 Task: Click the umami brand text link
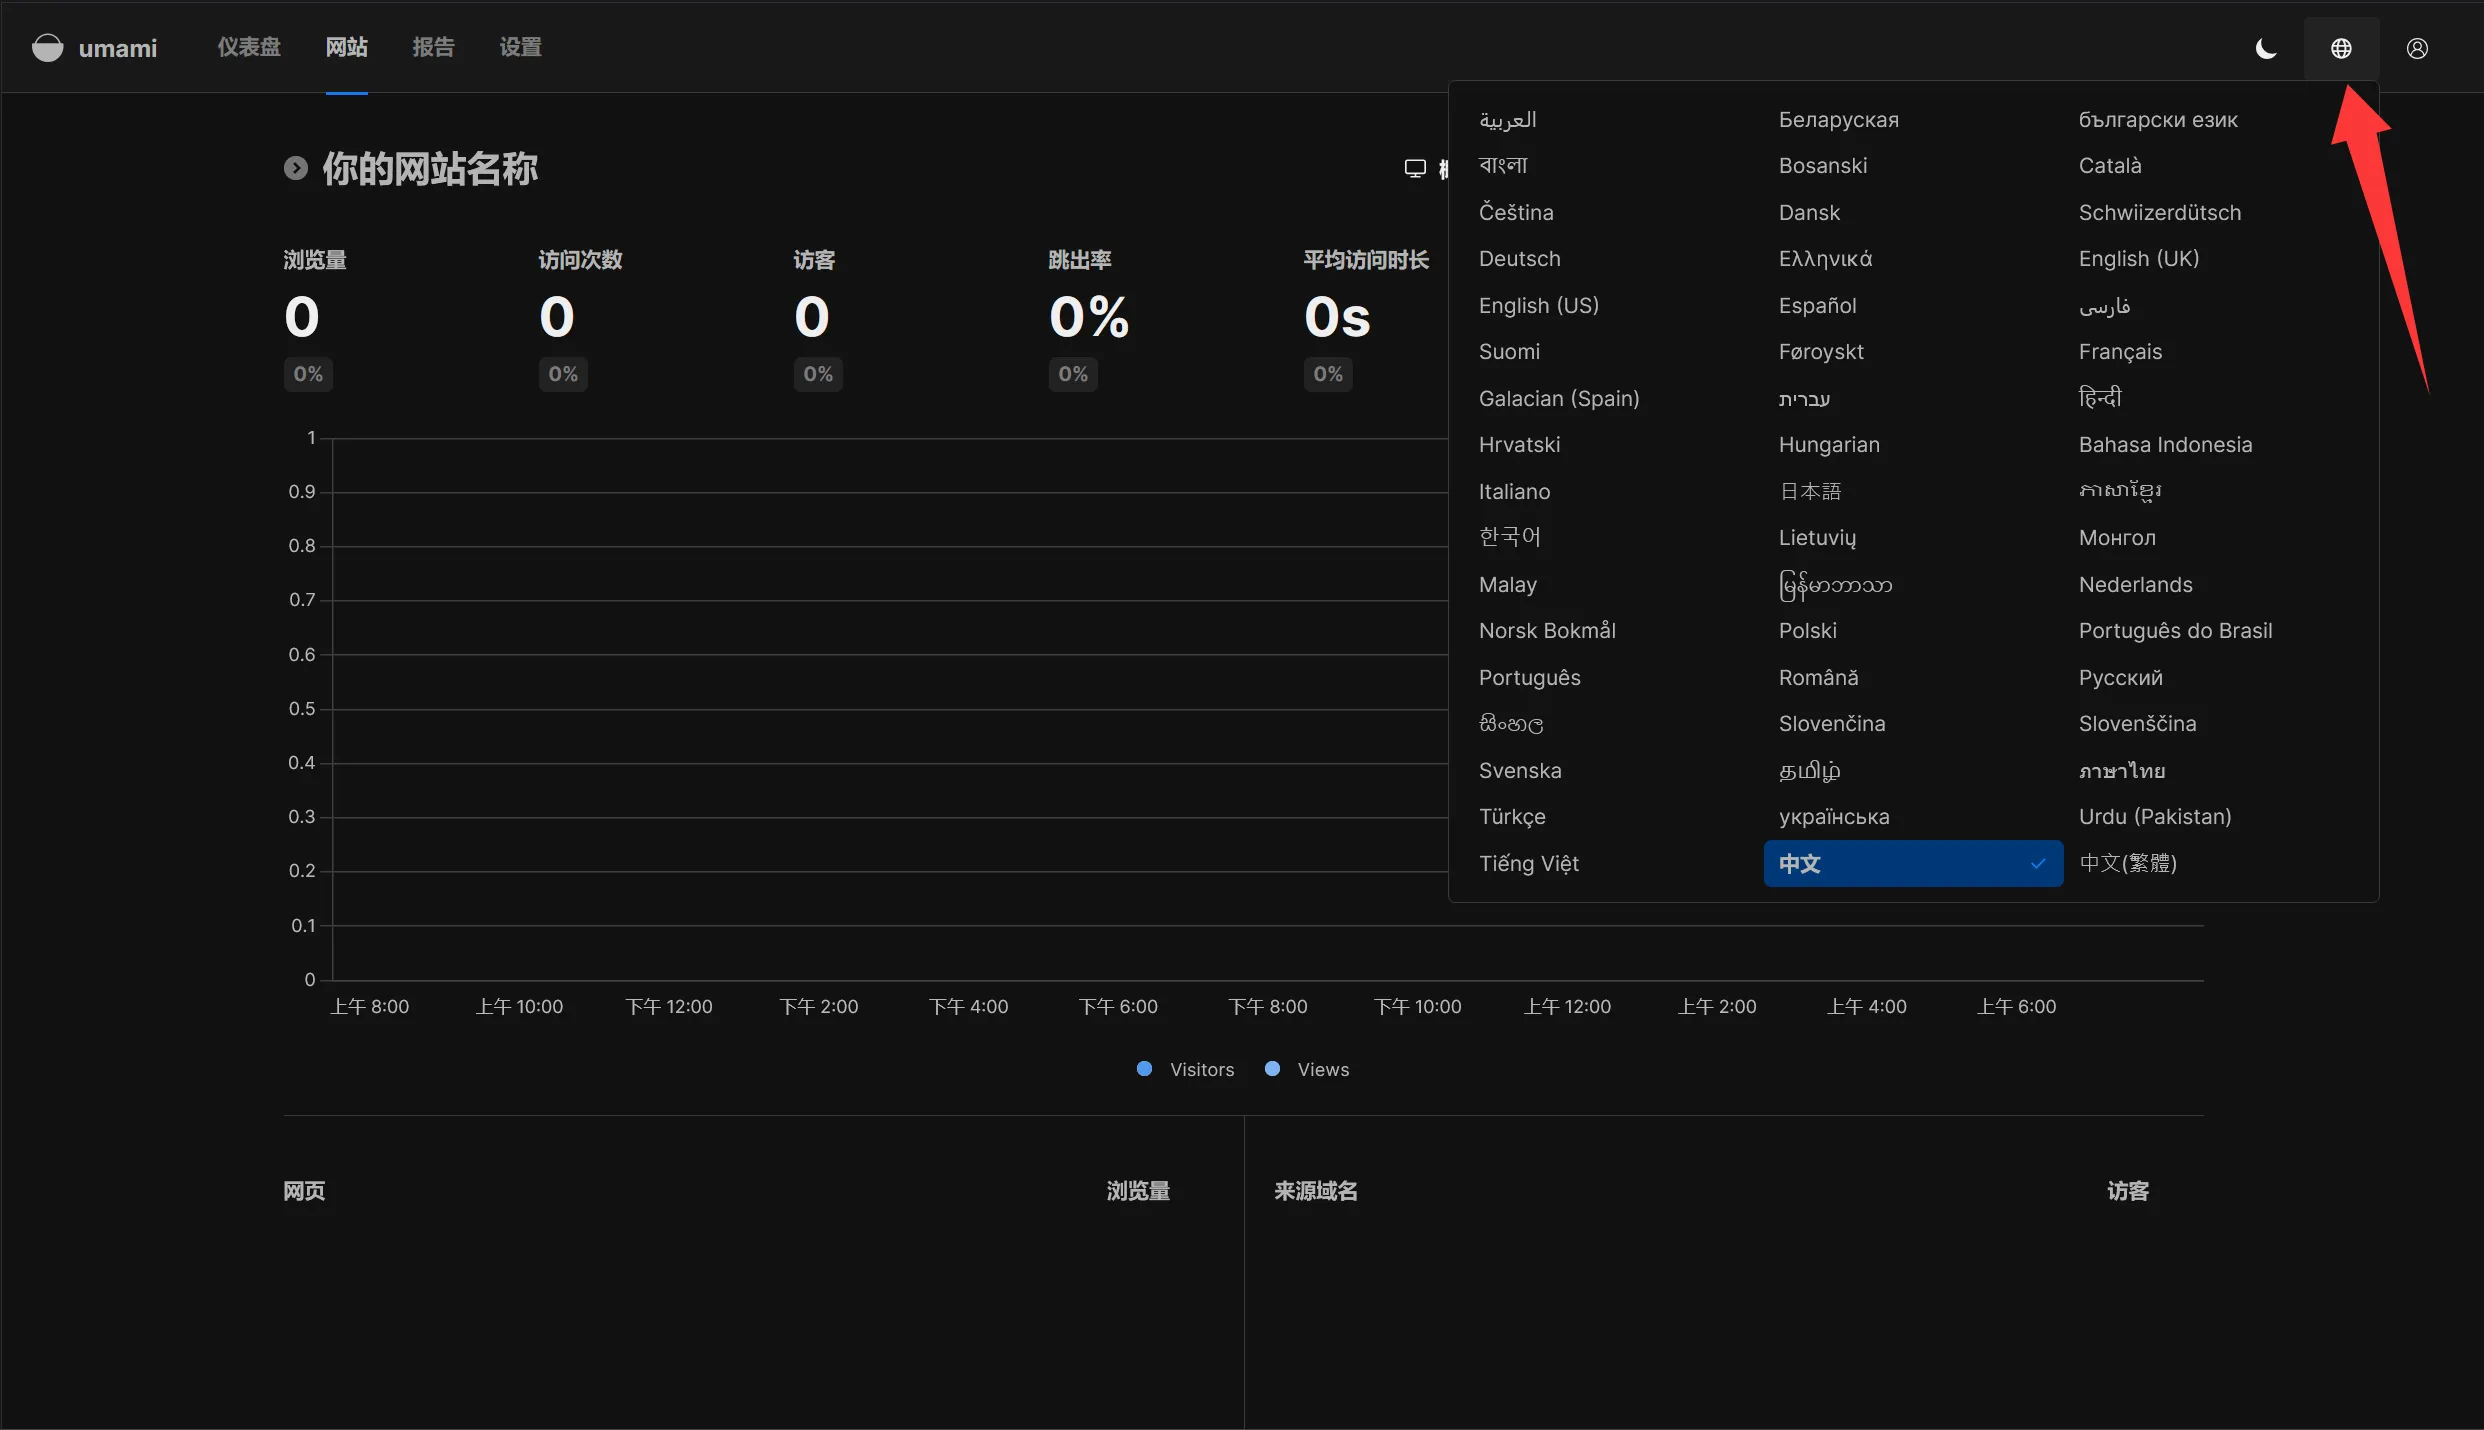click(118, 48)
